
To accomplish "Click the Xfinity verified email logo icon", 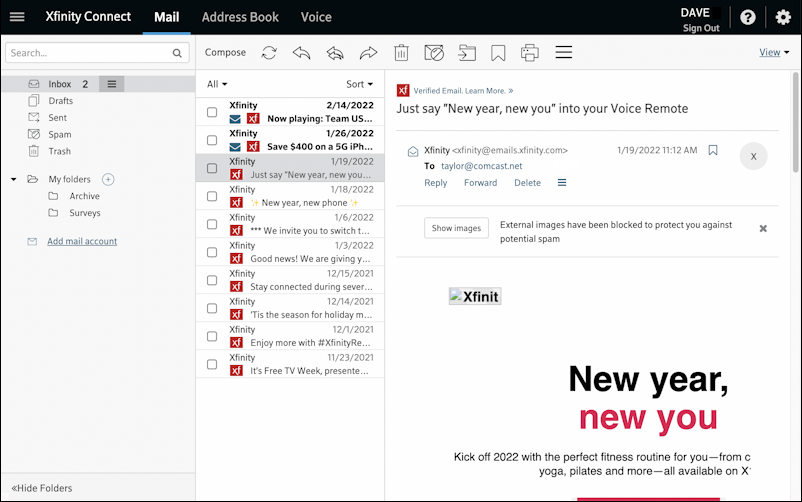I will (403, 91).
